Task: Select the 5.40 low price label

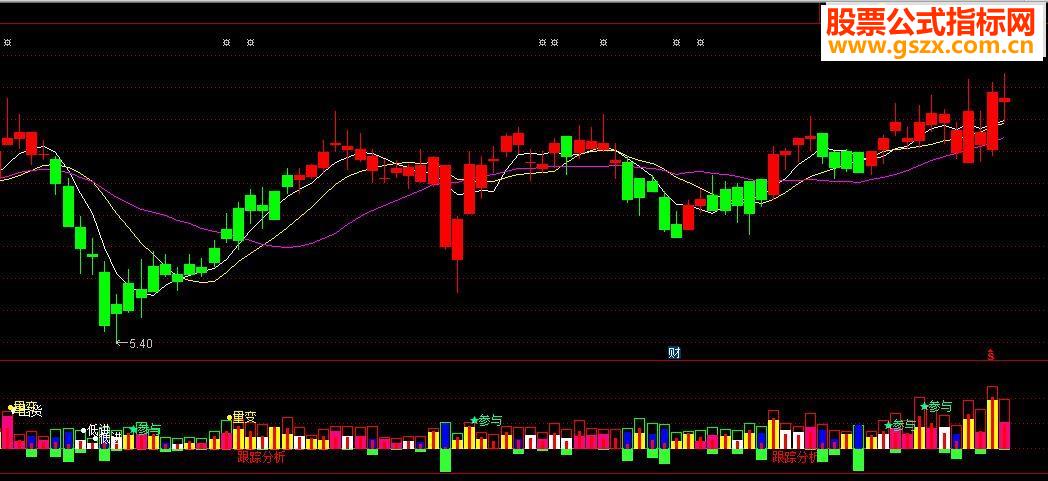Action: pyautogui.click(x=140, y=344)
